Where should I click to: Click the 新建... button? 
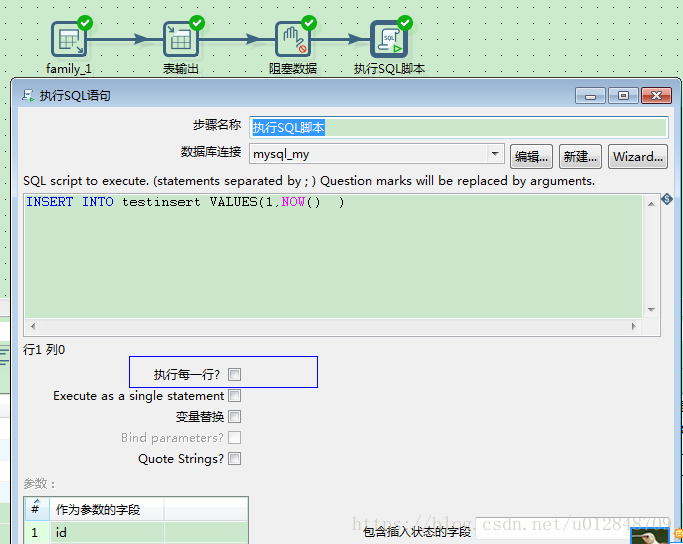pyautogui.click(x=580, y=156)
